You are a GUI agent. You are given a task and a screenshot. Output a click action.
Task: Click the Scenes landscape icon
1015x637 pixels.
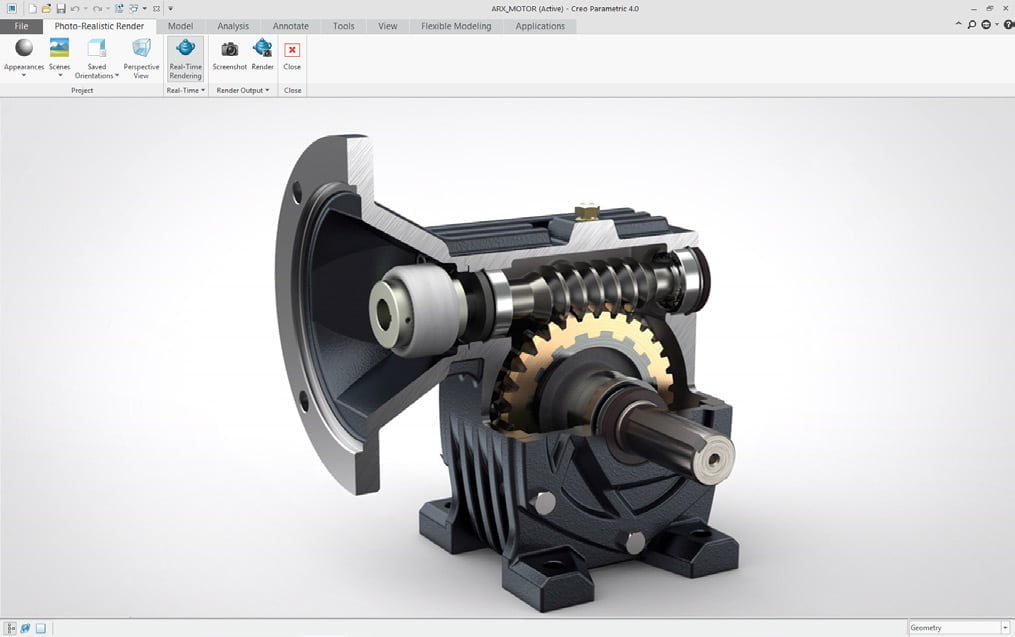tap(59, 49)
